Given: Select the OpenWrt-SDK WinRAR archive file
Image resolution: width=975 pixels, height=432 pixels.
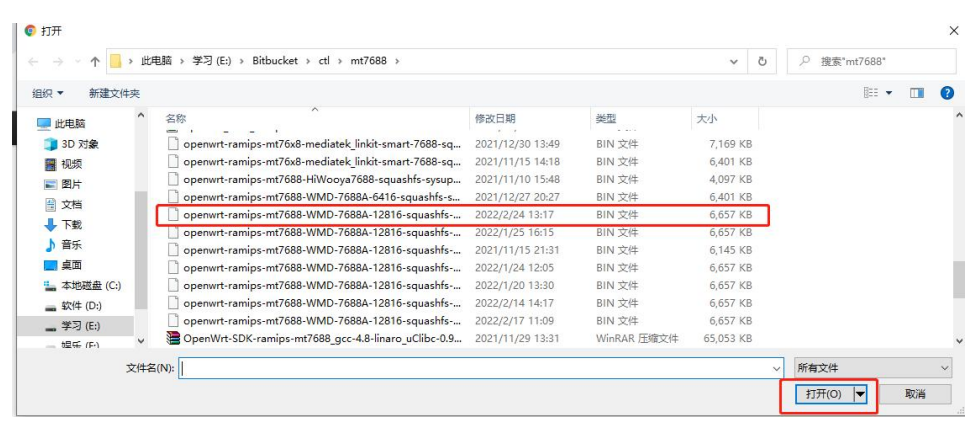Looking at the screenshot, I should click(322, 339).
